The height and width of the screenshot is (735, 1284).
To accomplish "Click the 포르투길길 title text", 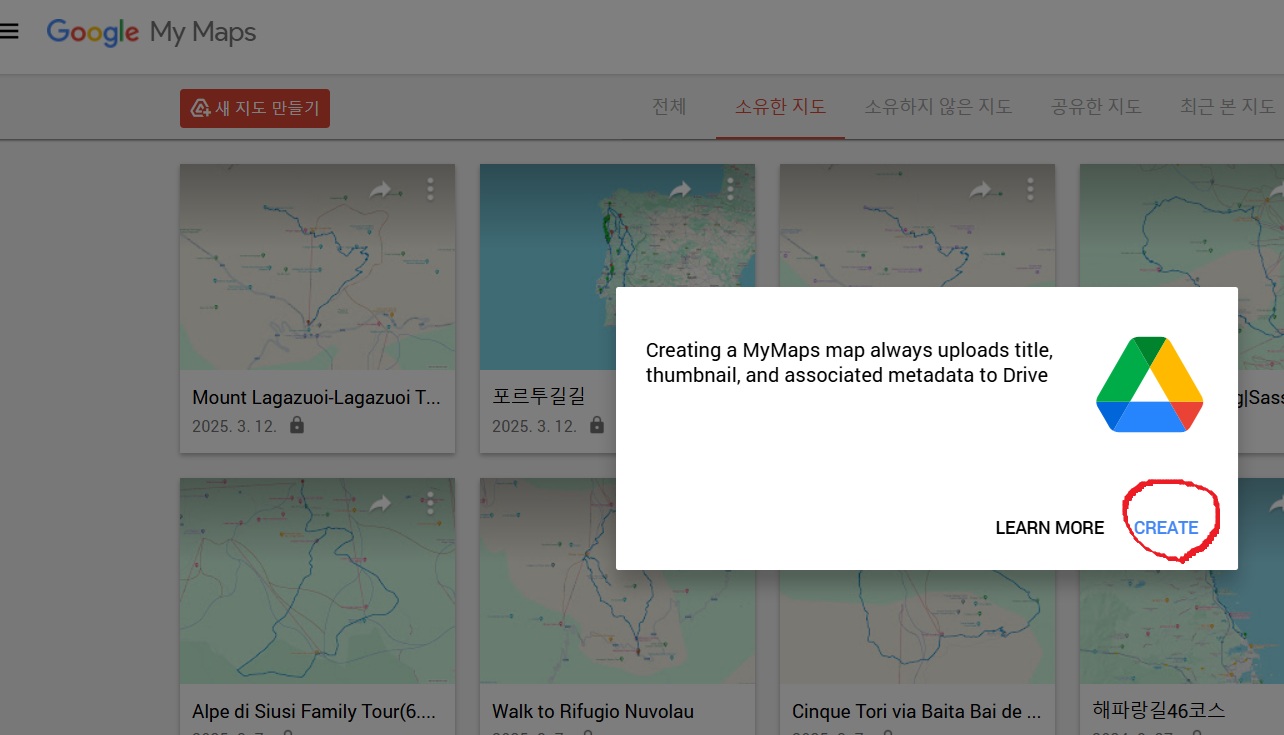I will pyautogui.click(x=538, y=398).
